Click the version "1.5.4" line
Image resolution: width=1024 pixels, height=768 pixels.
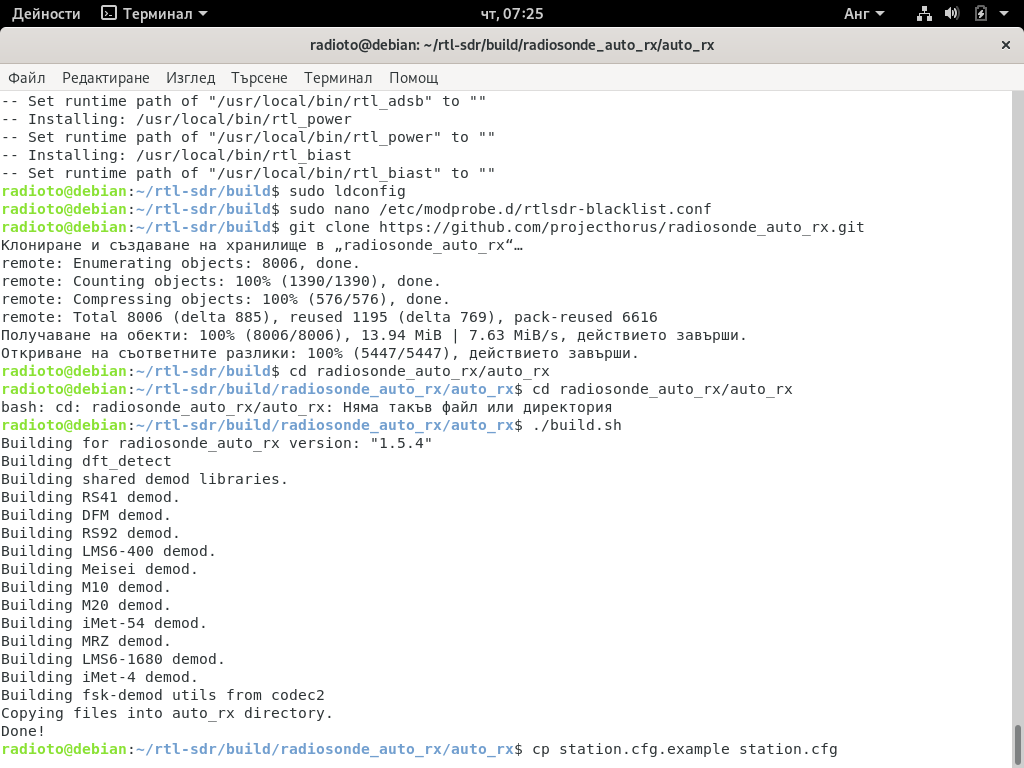click(216, 443)
